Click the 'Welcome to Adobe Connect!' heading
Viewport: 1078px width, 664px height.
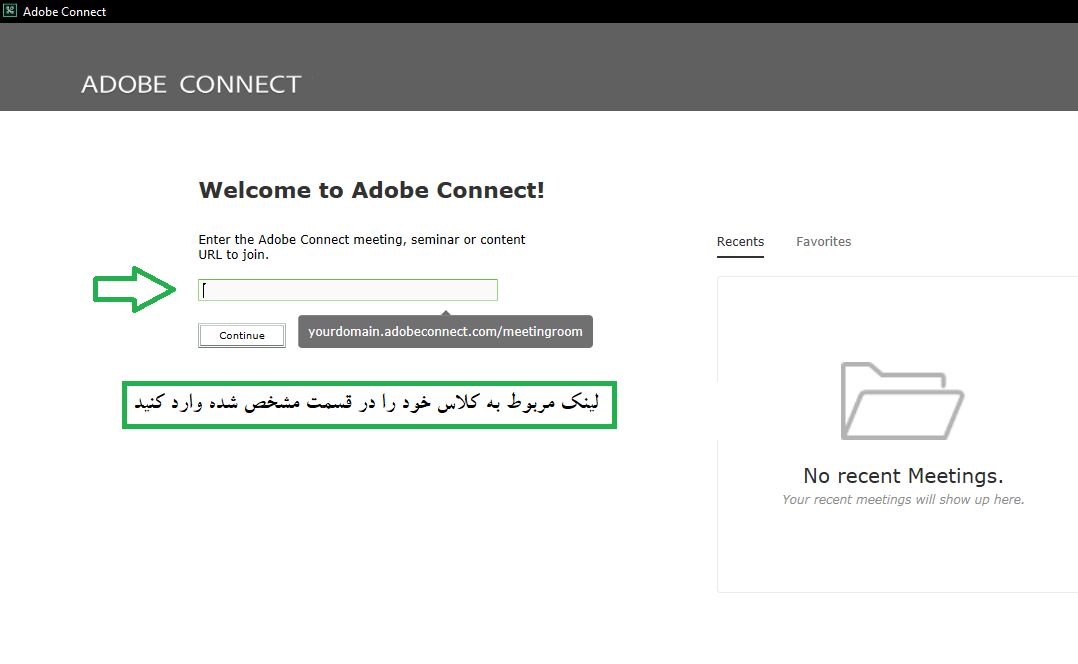click(x=371, y=190)
